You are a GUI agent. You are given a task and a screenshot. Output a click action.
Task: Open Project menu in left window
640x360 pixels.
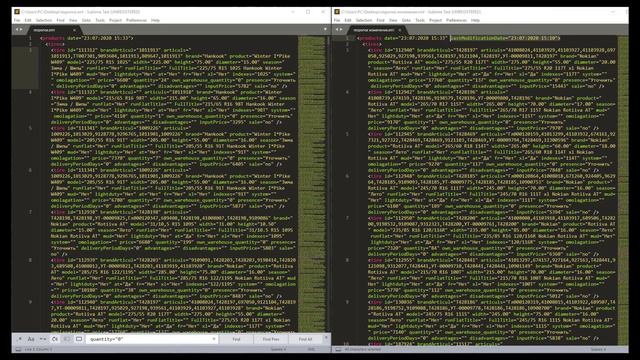(x=115, y=20)
